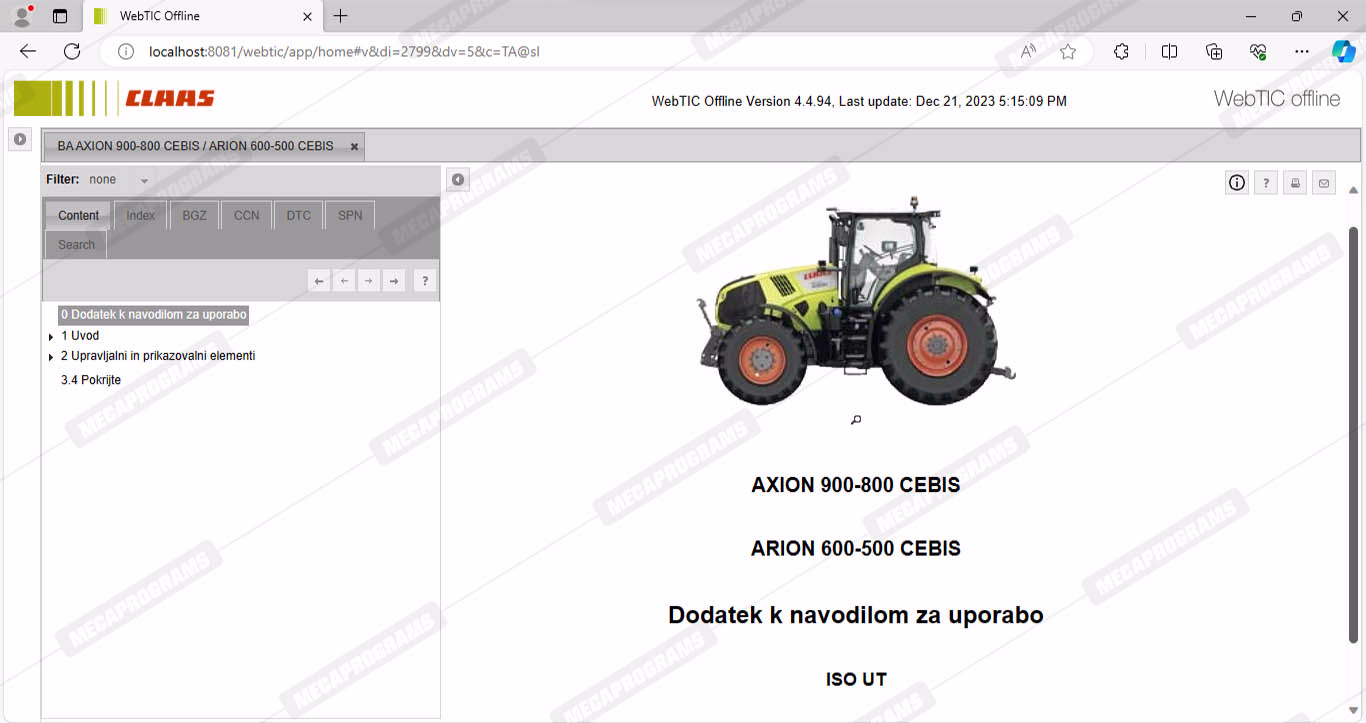The height and width of the screenshot is (723, 1366).
Task: Click the magnifier icon below tractor image
Action: pyautogui.click(x=856, y=420)
